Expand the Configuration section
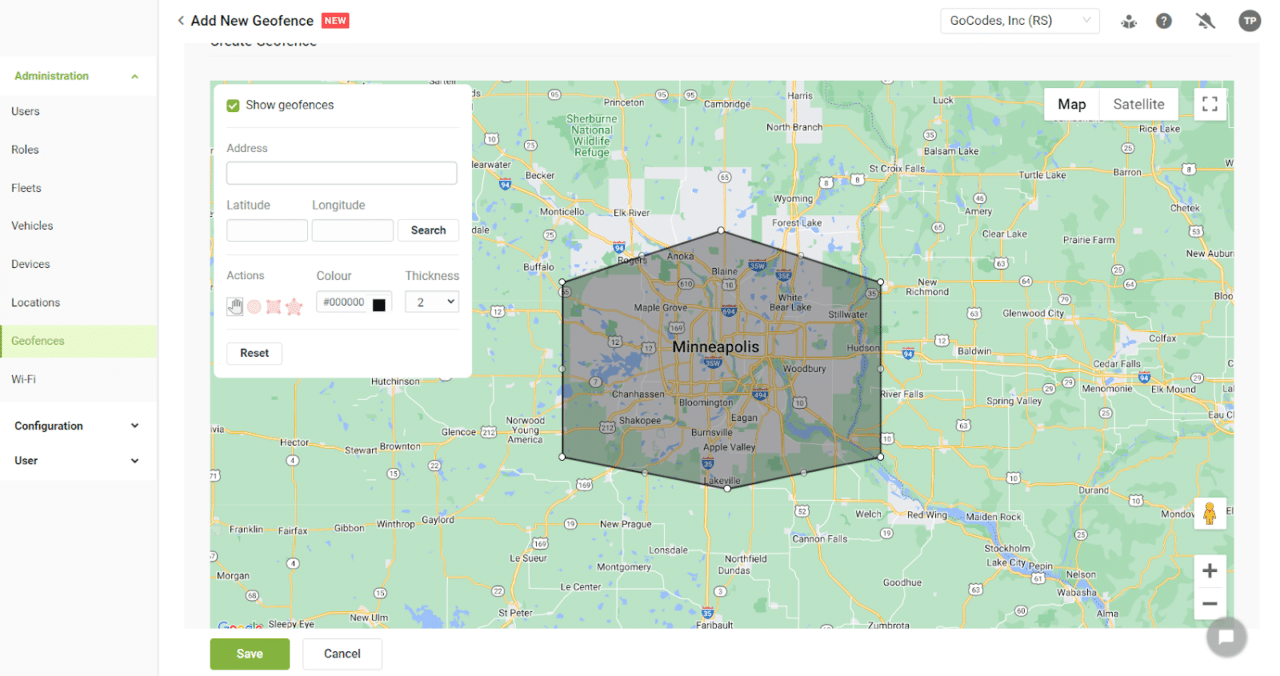Image resolution: width=1280 pixels, height=676 pixels. coord(77,425)
